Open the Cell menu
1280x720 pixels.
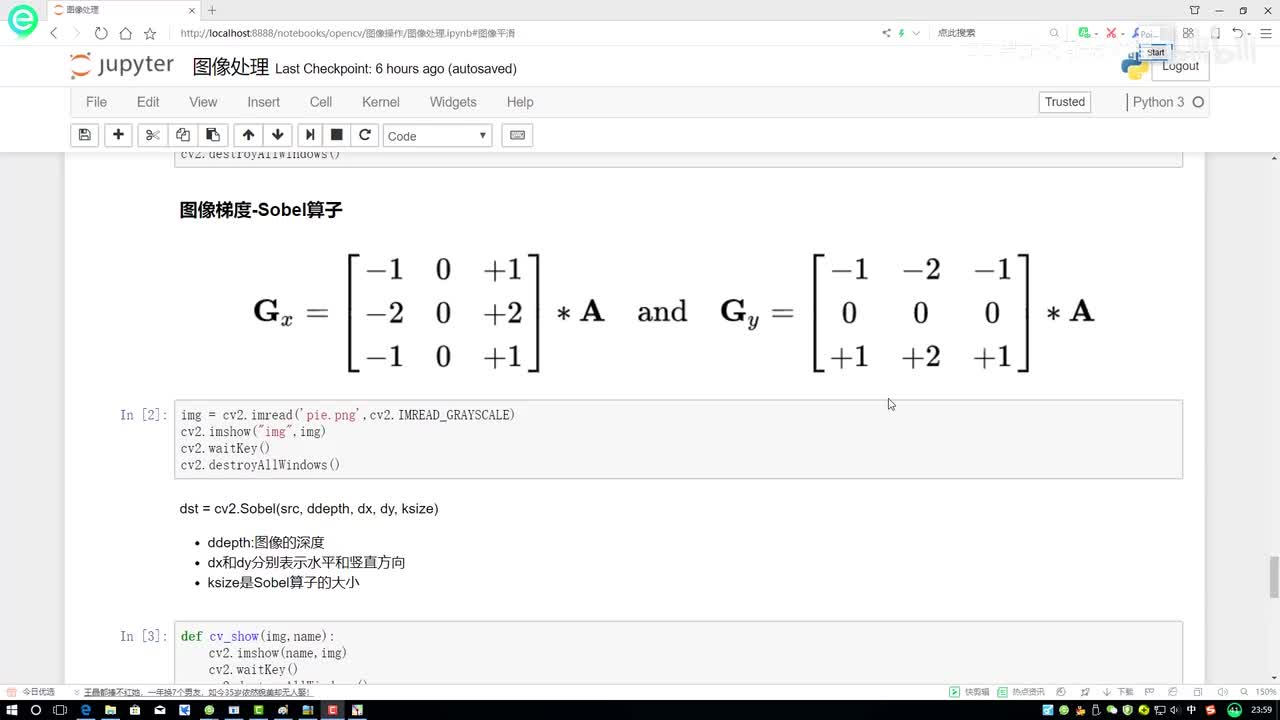321,102
